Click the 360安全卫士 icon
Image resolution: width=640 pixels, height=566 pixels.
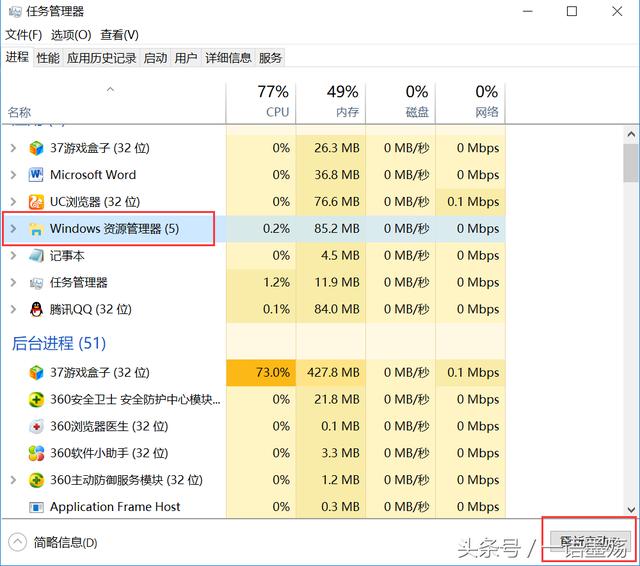tap(36, 400)
